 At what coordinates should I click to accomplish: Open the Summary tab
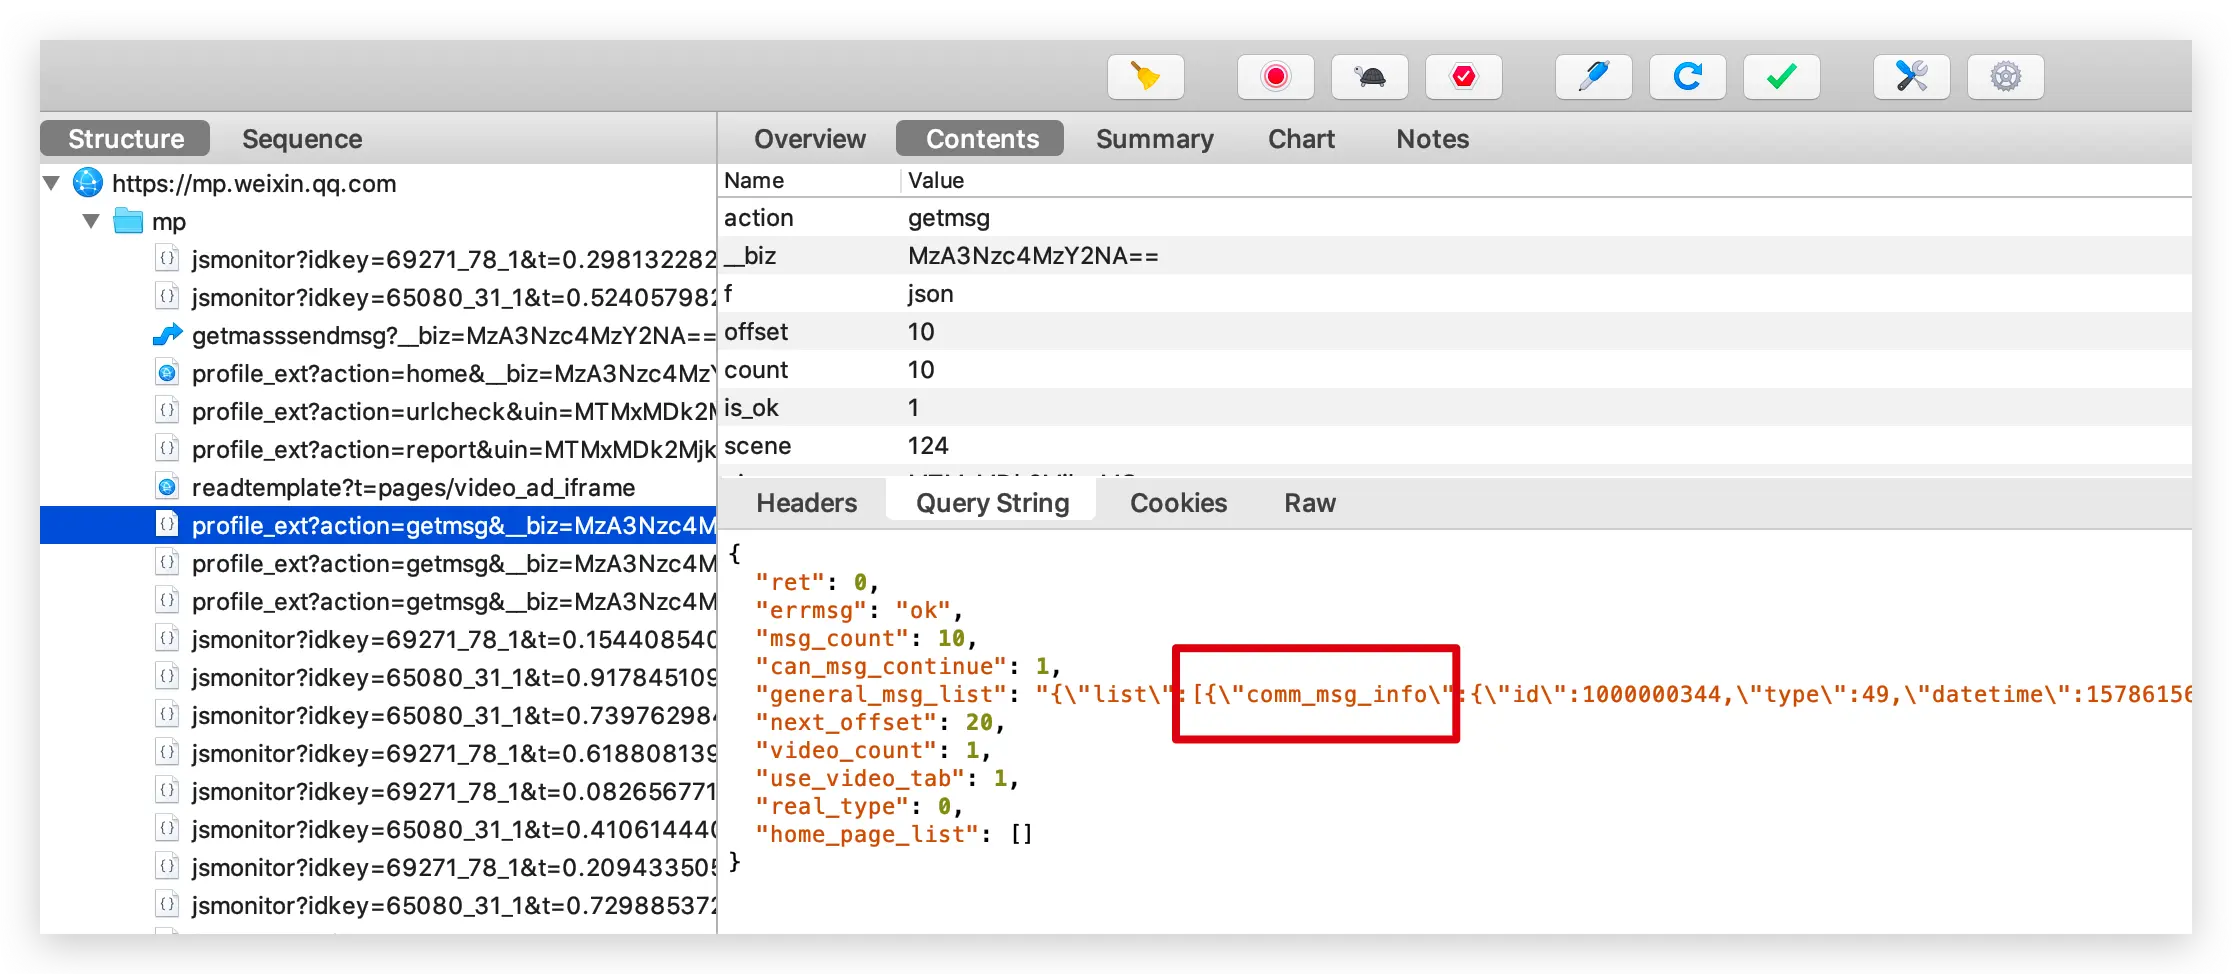point(1155,139)
